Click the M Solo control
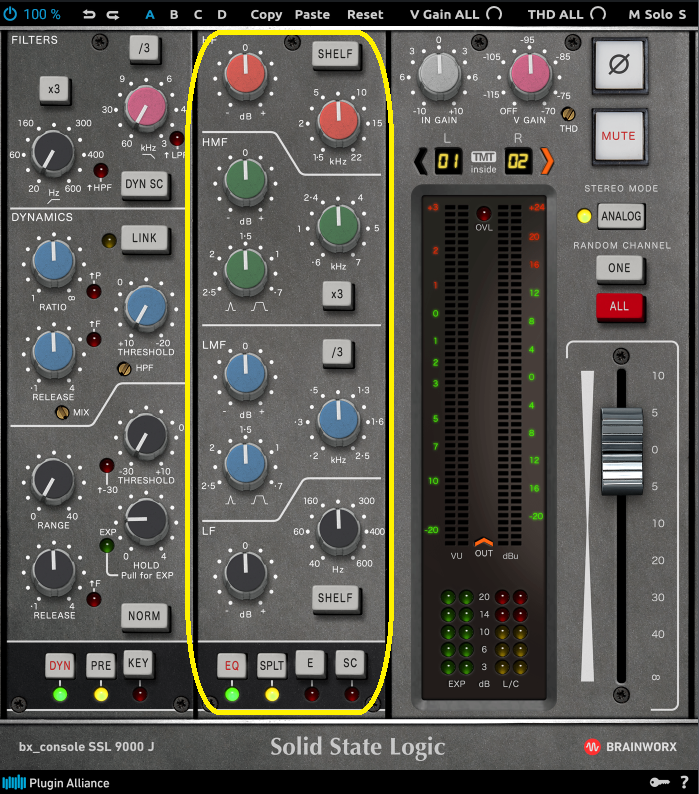The width and height of the screenshot is (699, 794). tap(648, 14)
